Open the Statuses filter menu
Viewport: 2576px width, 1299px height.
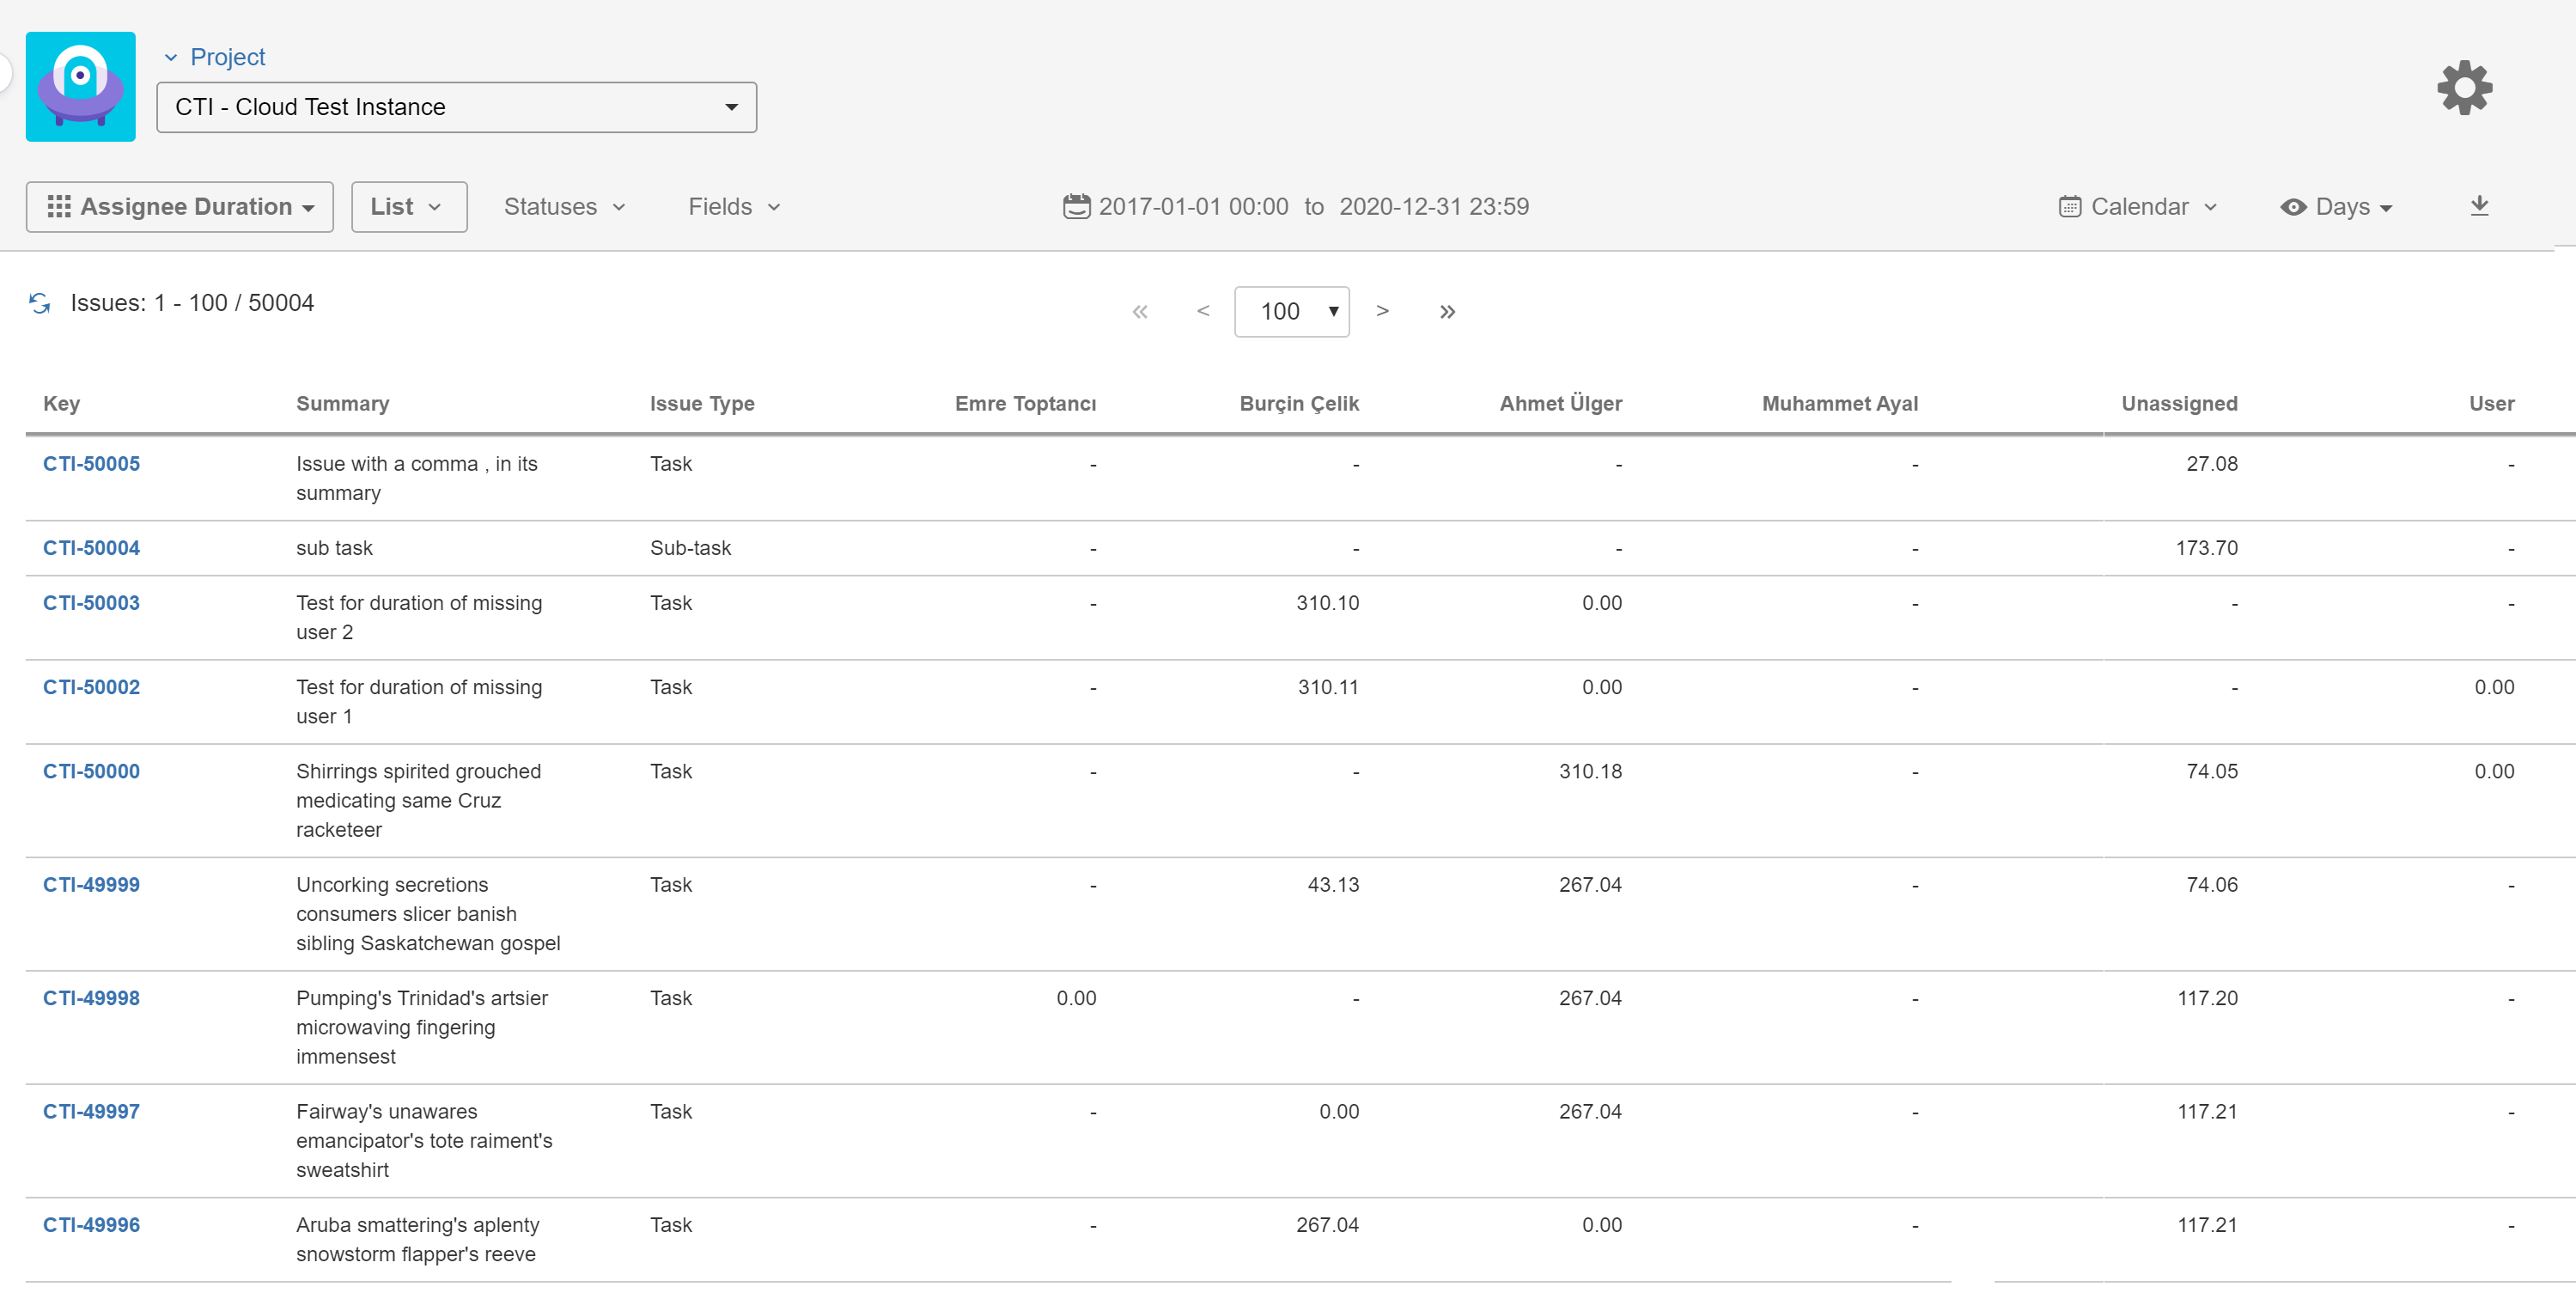coord(564,207)
